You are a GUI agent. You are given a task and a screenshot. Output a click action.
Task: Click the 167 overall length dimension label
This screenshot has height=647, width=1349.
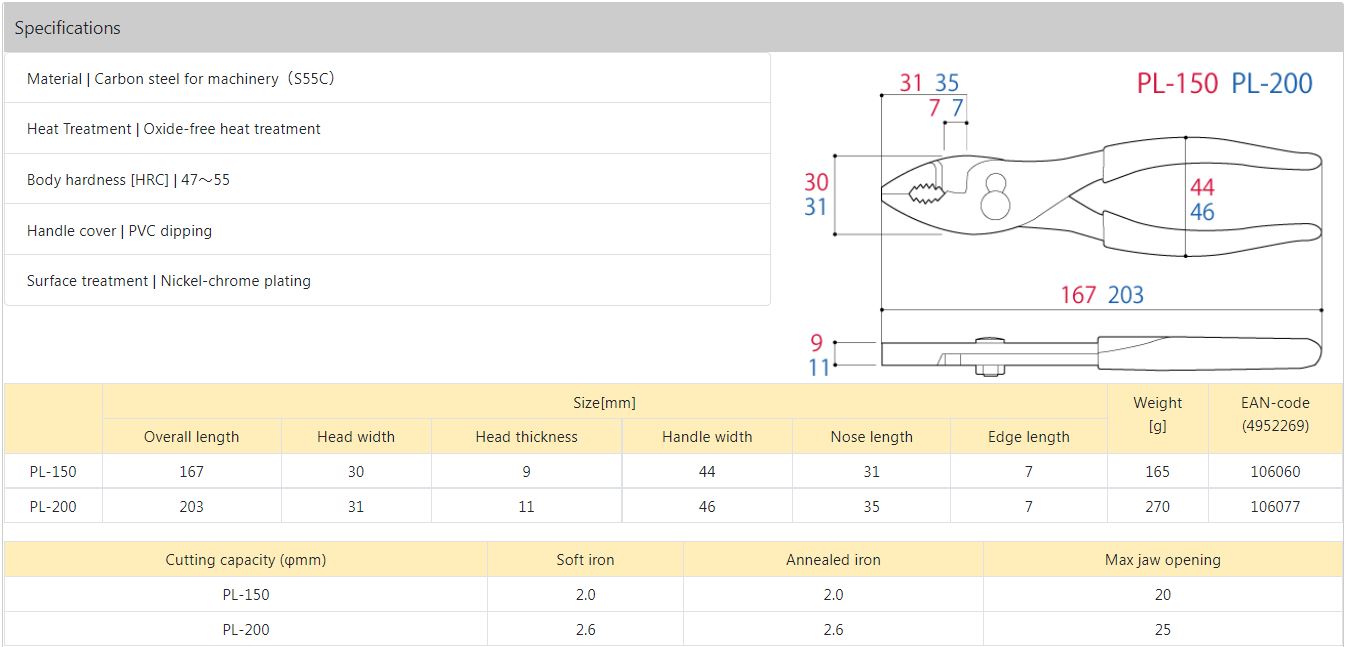coord(1078,295)
